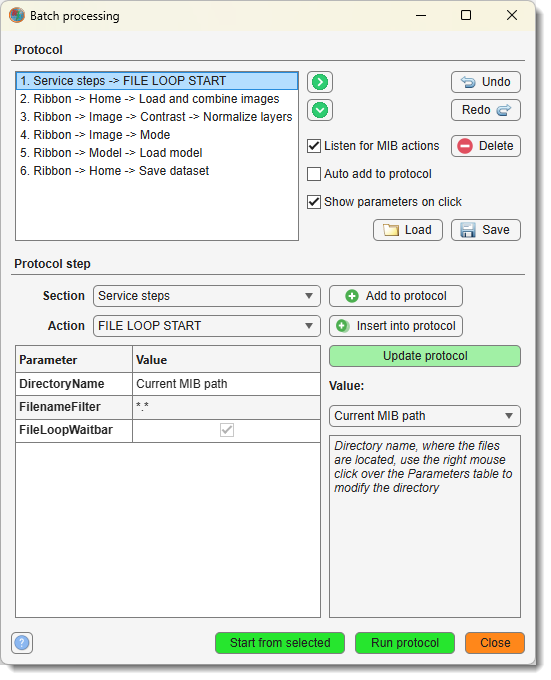Run the whole protocol
The height and width of the screenshot is (680, 551).
(405, 643)
